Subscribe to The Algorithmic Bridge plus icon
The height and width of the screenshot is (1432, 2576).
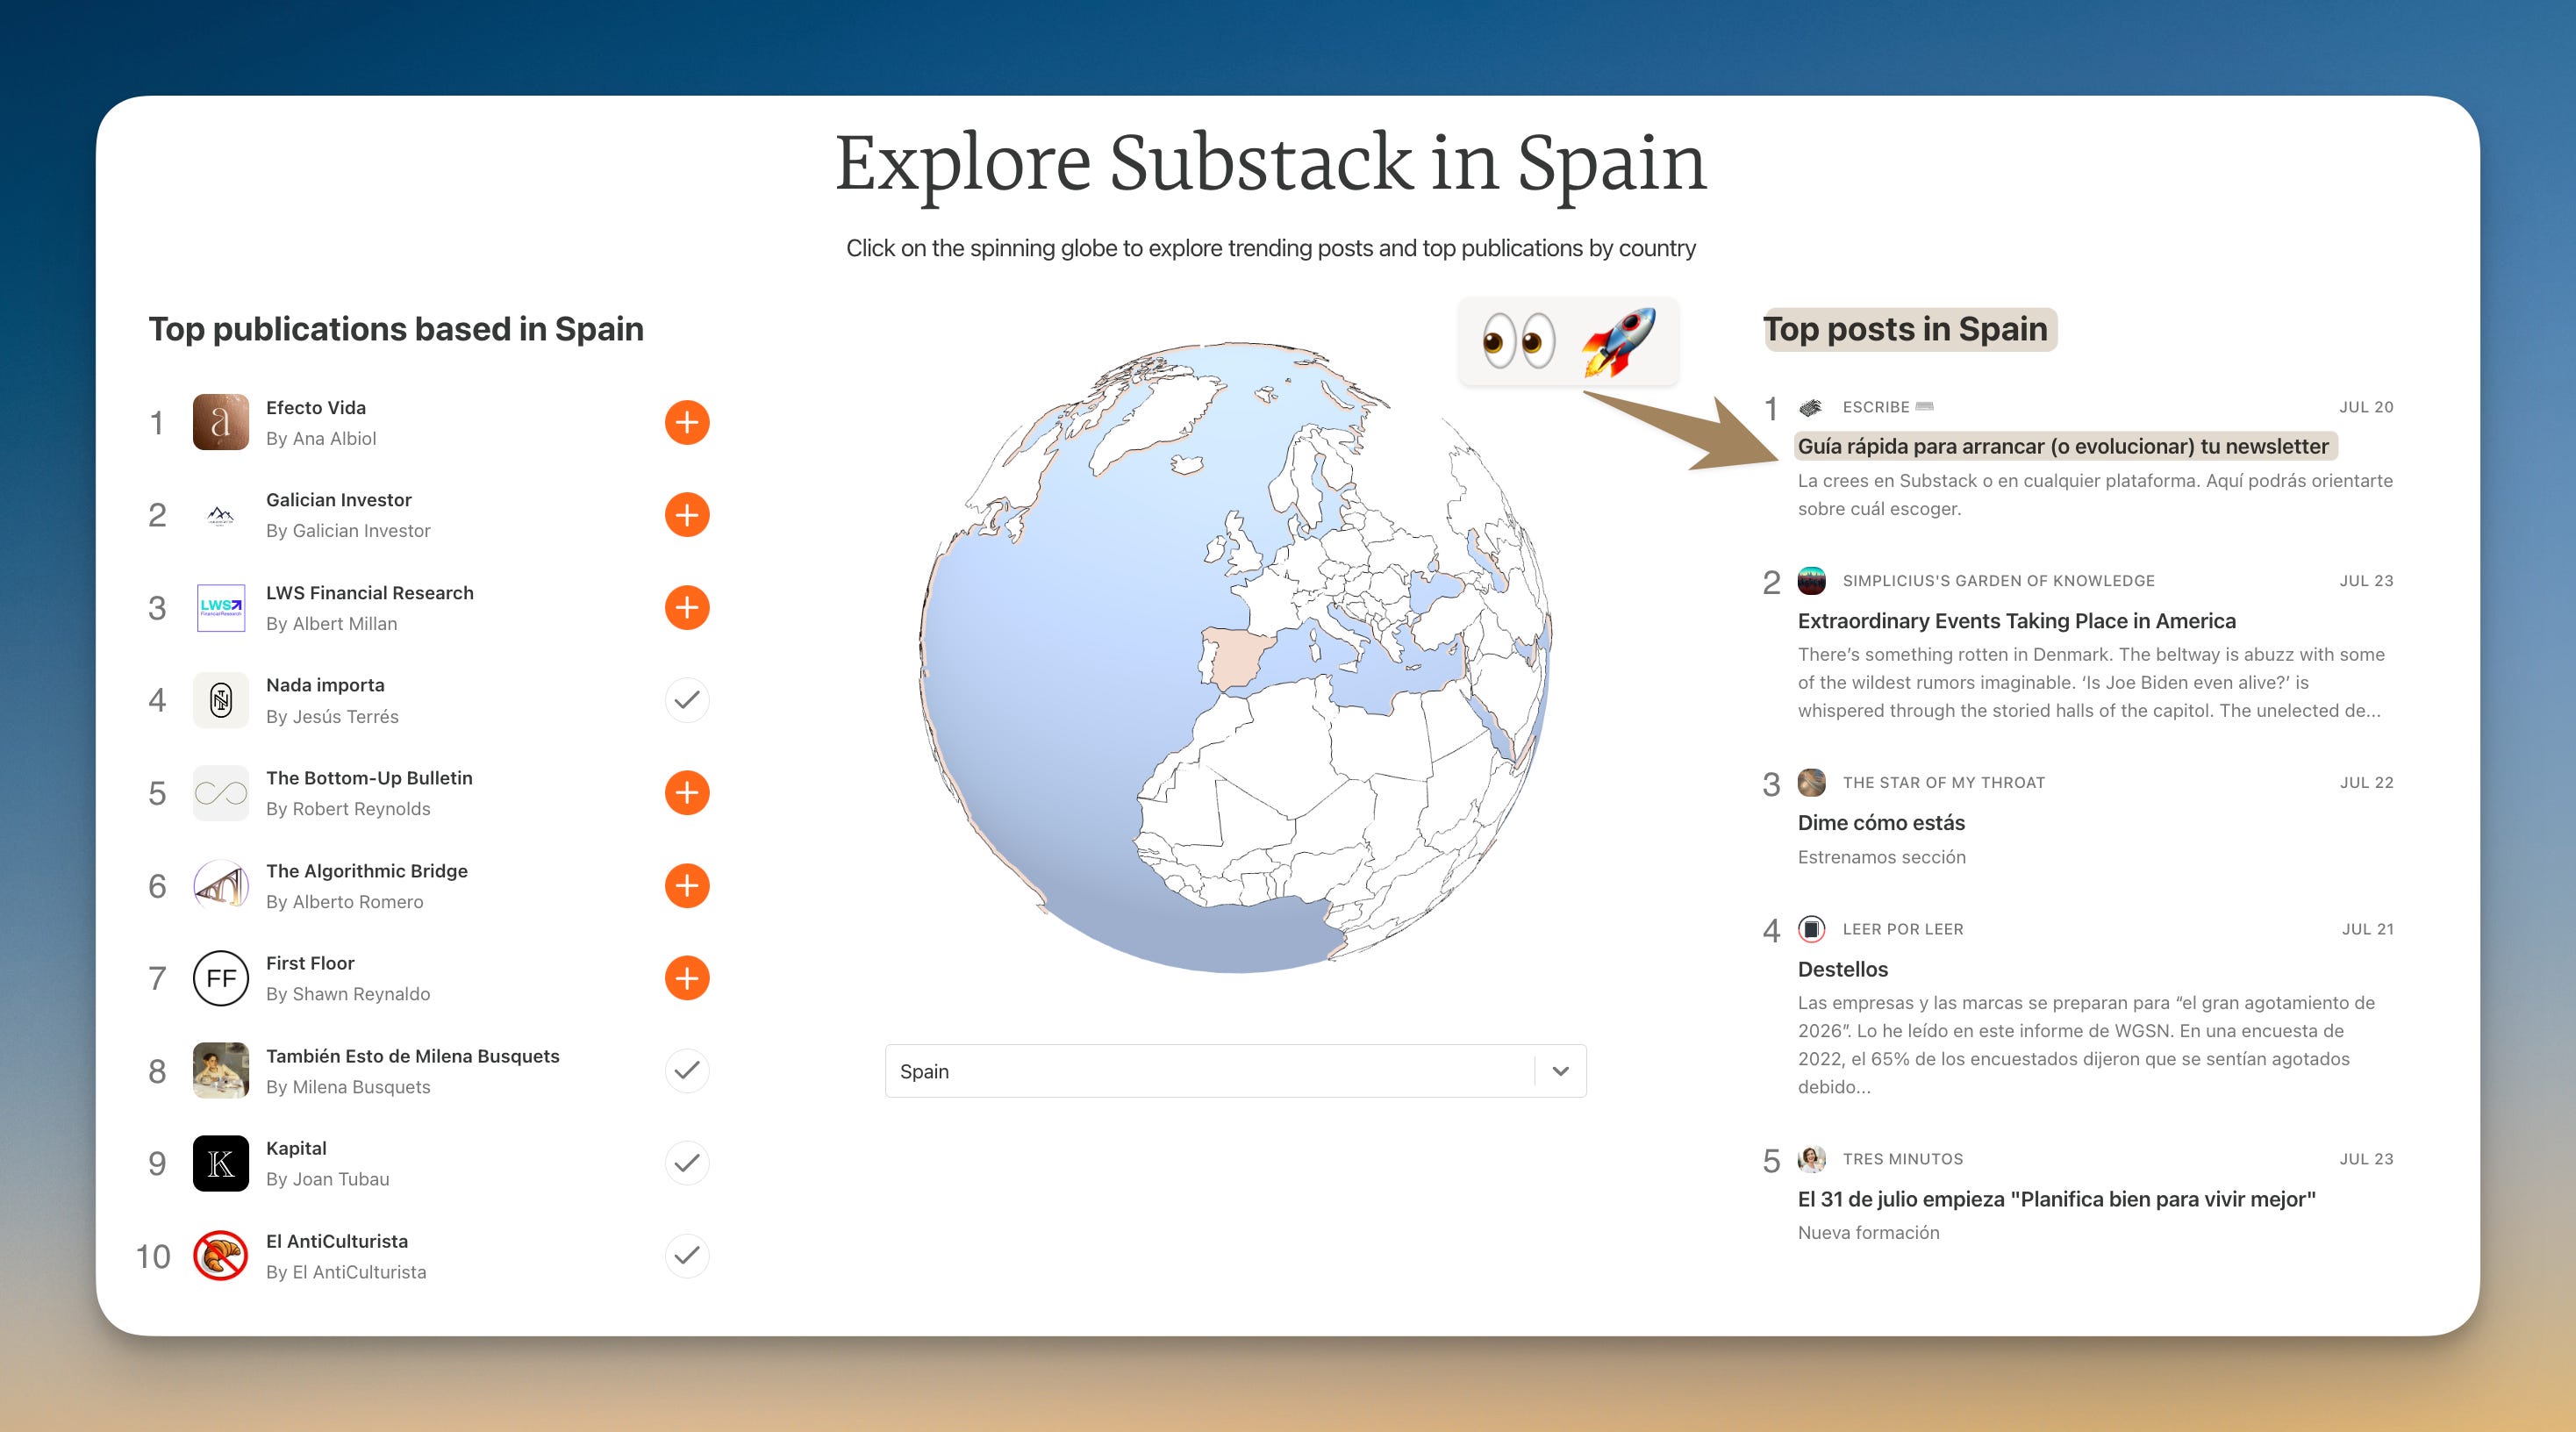pos(686,885)
